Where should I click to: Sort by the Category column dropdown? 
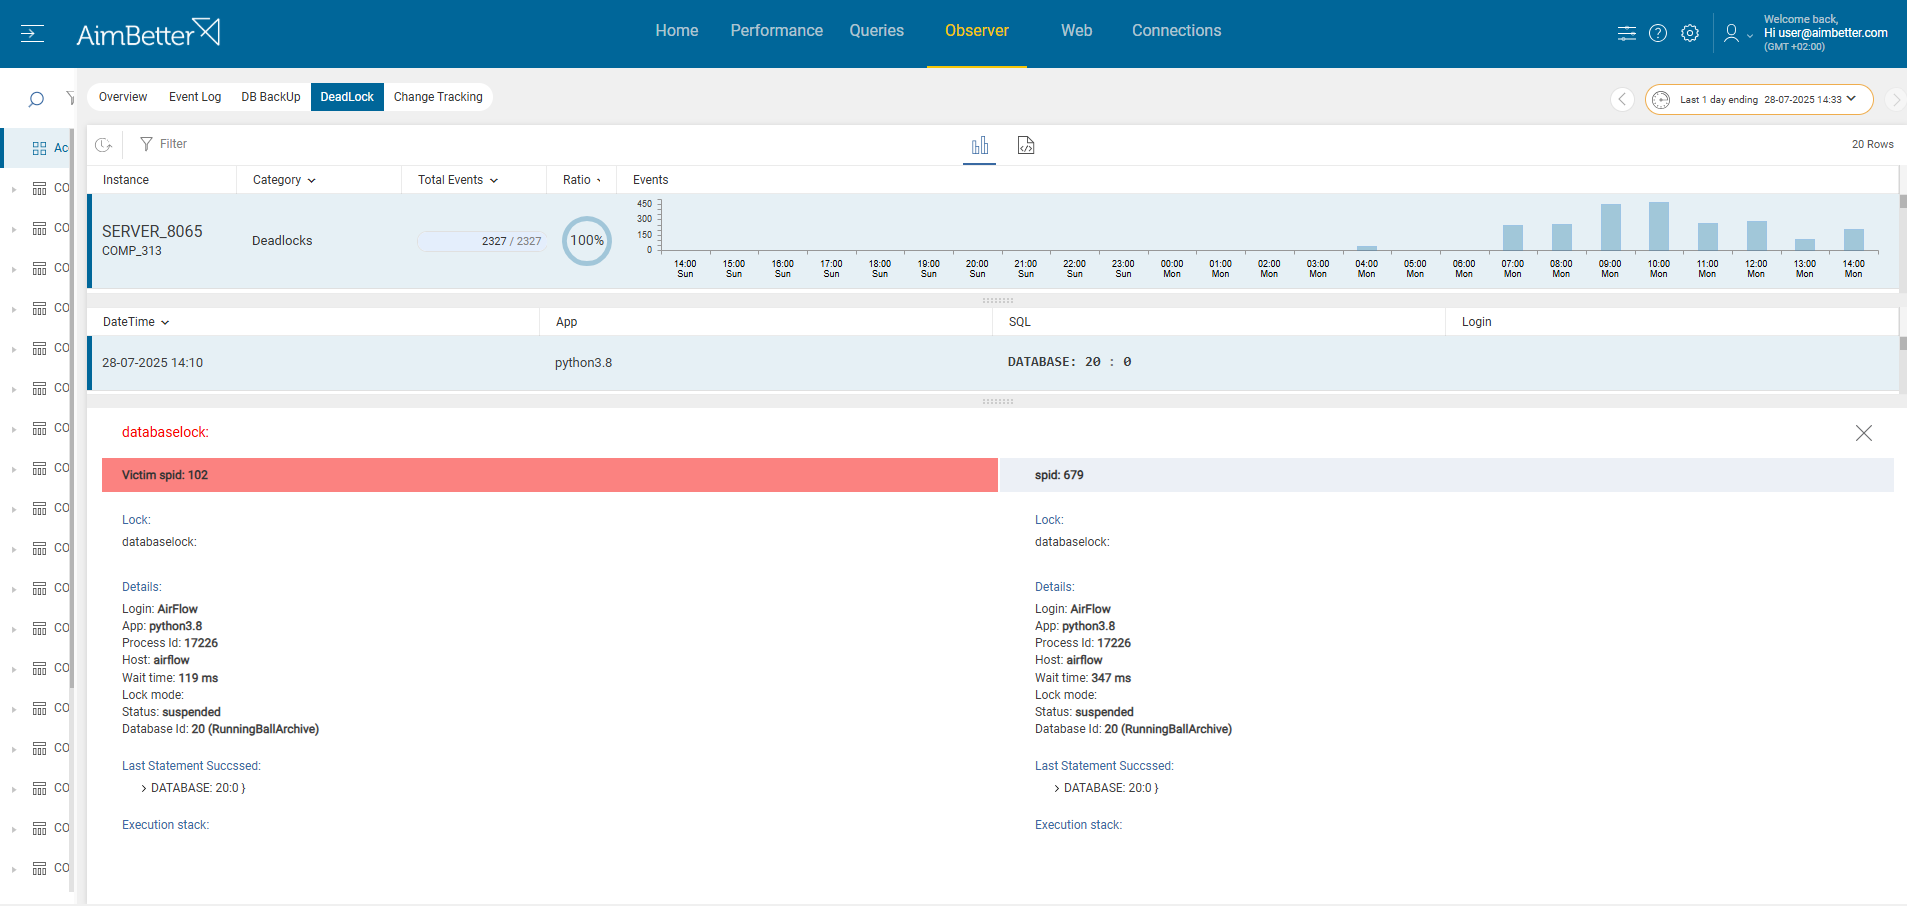(x=284, y=180)
